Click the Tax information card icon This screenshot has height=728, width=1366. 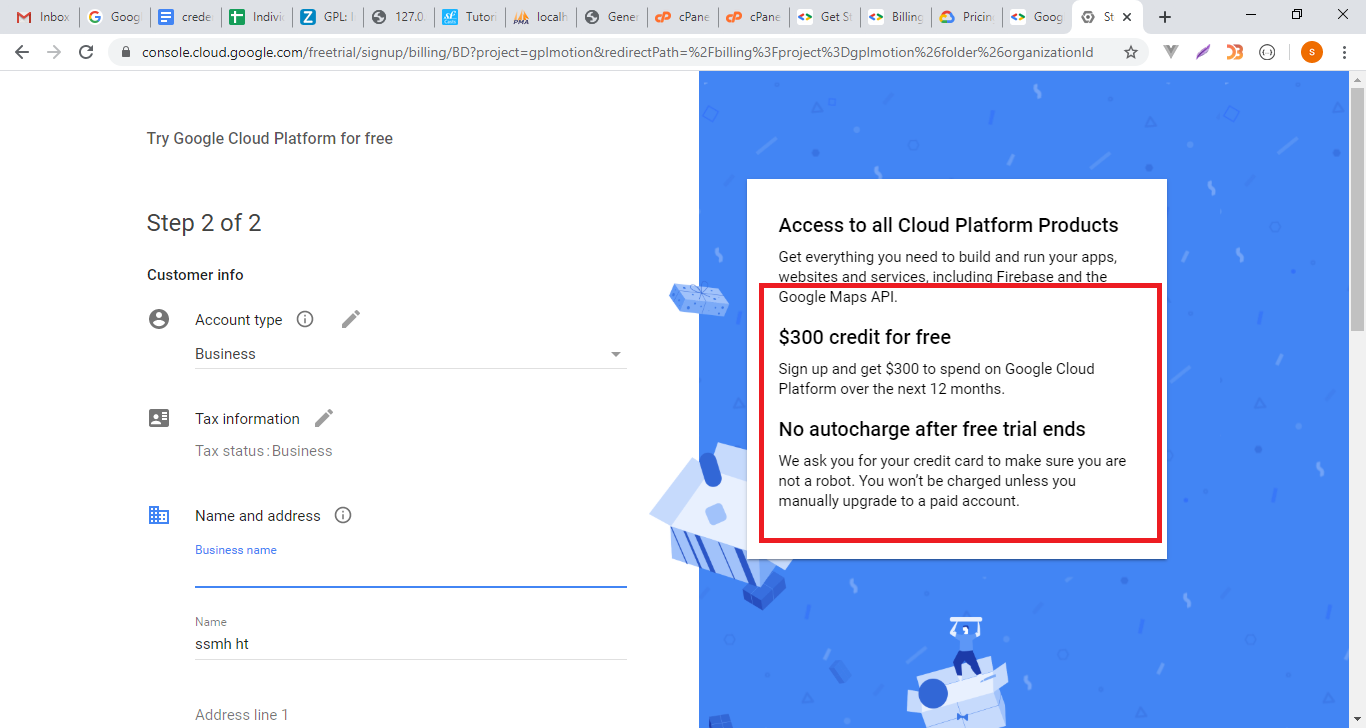pos(159,418)
